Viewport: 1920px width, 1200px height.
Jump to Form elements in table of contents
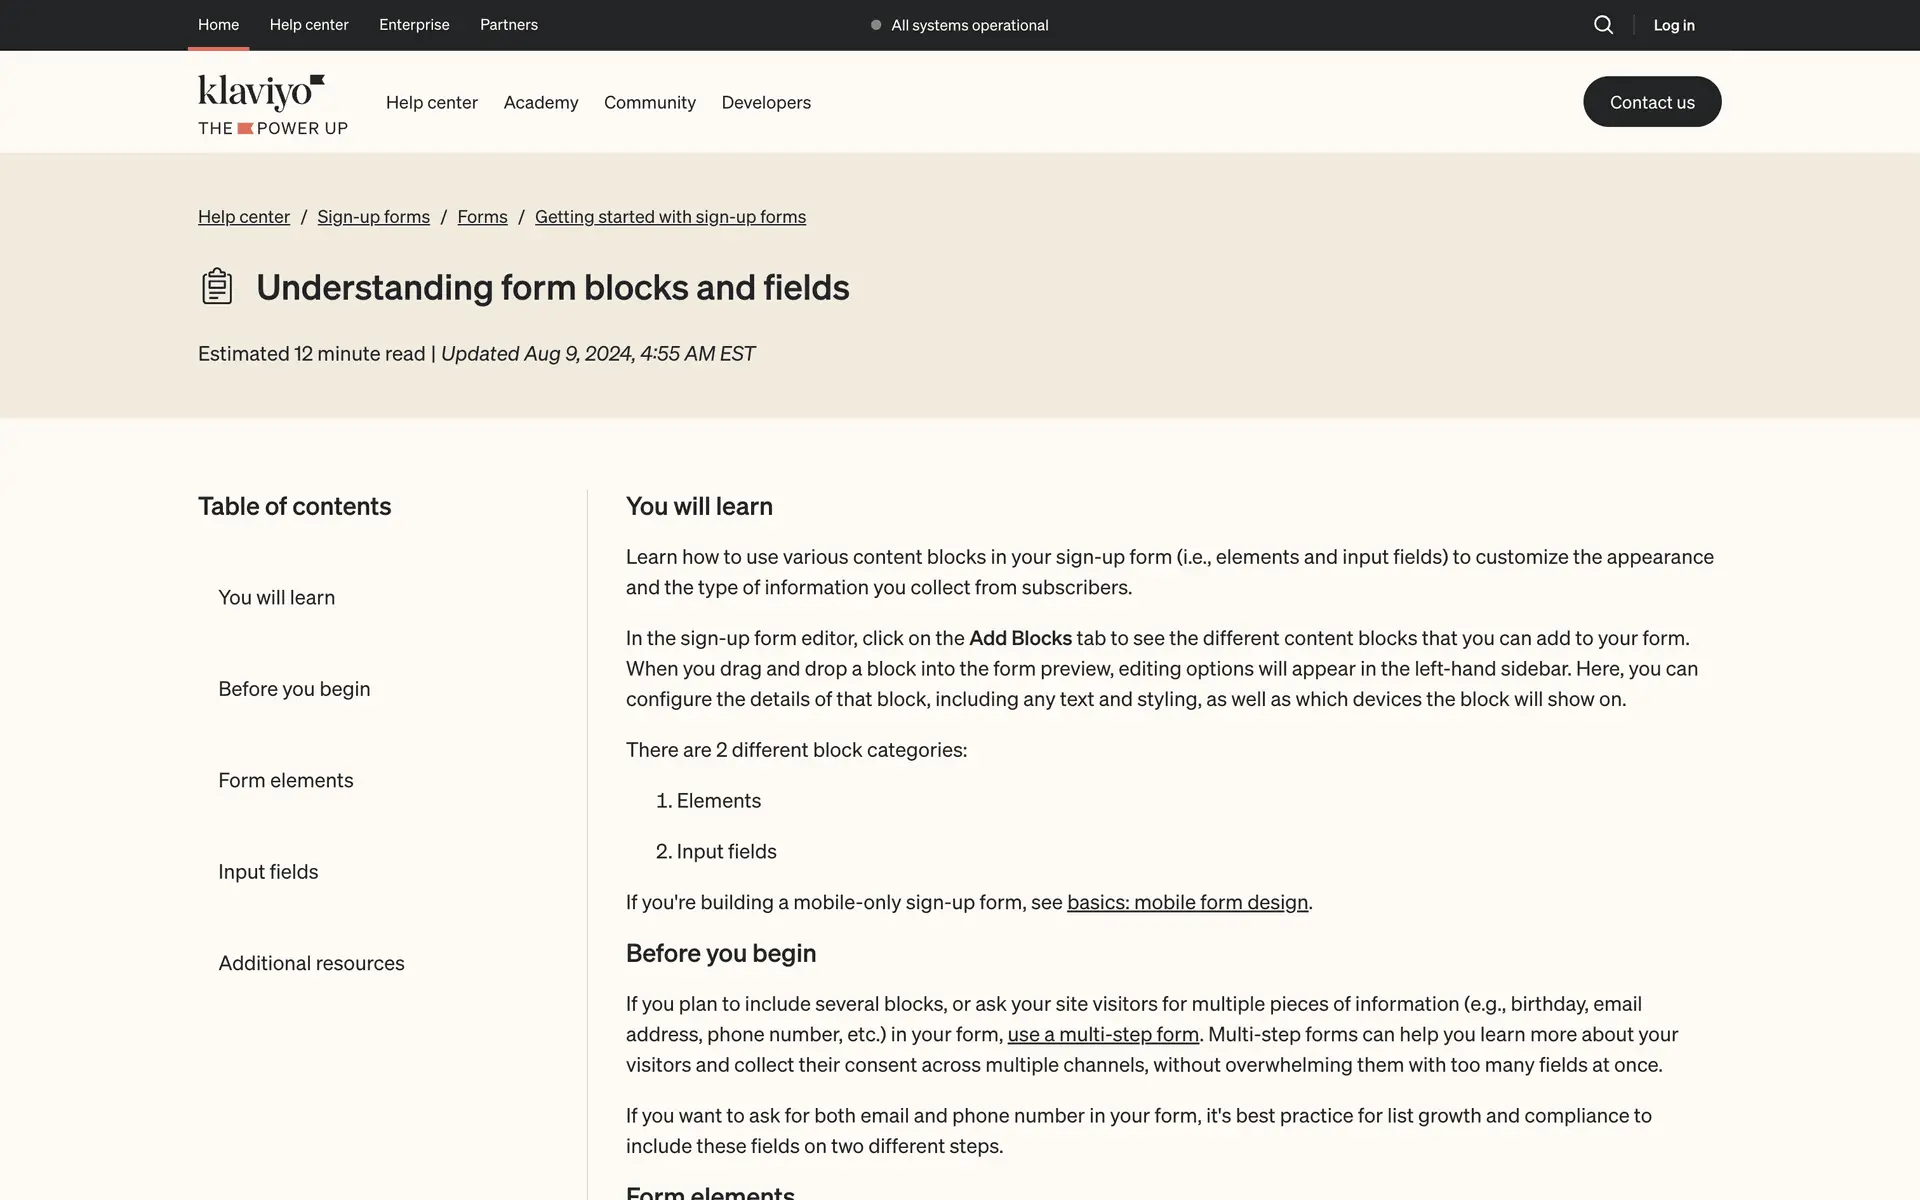286,780
